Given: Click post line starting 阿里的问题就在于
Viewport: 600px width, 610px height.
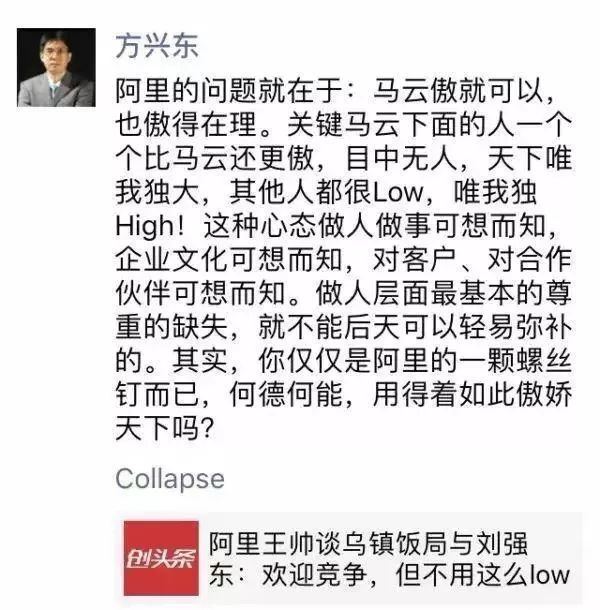Looking at the screenshot, I should pos(335,91).
